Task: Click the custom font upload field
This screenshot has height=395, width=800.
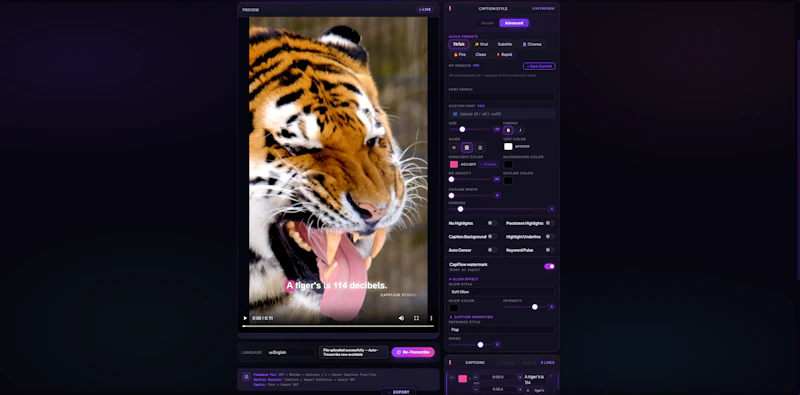Action: (502, 114)
